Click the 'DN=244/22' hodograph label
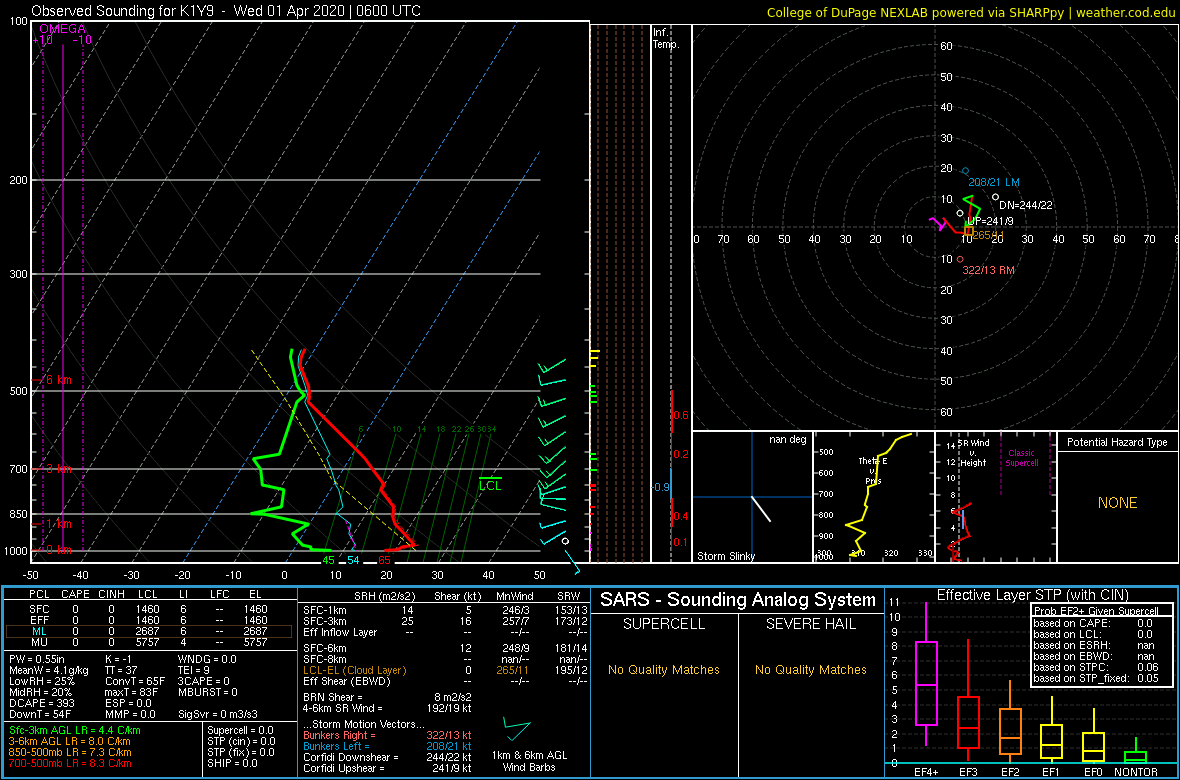Viewport: 1180px width, 780px height. click(x=1024, y=206)
